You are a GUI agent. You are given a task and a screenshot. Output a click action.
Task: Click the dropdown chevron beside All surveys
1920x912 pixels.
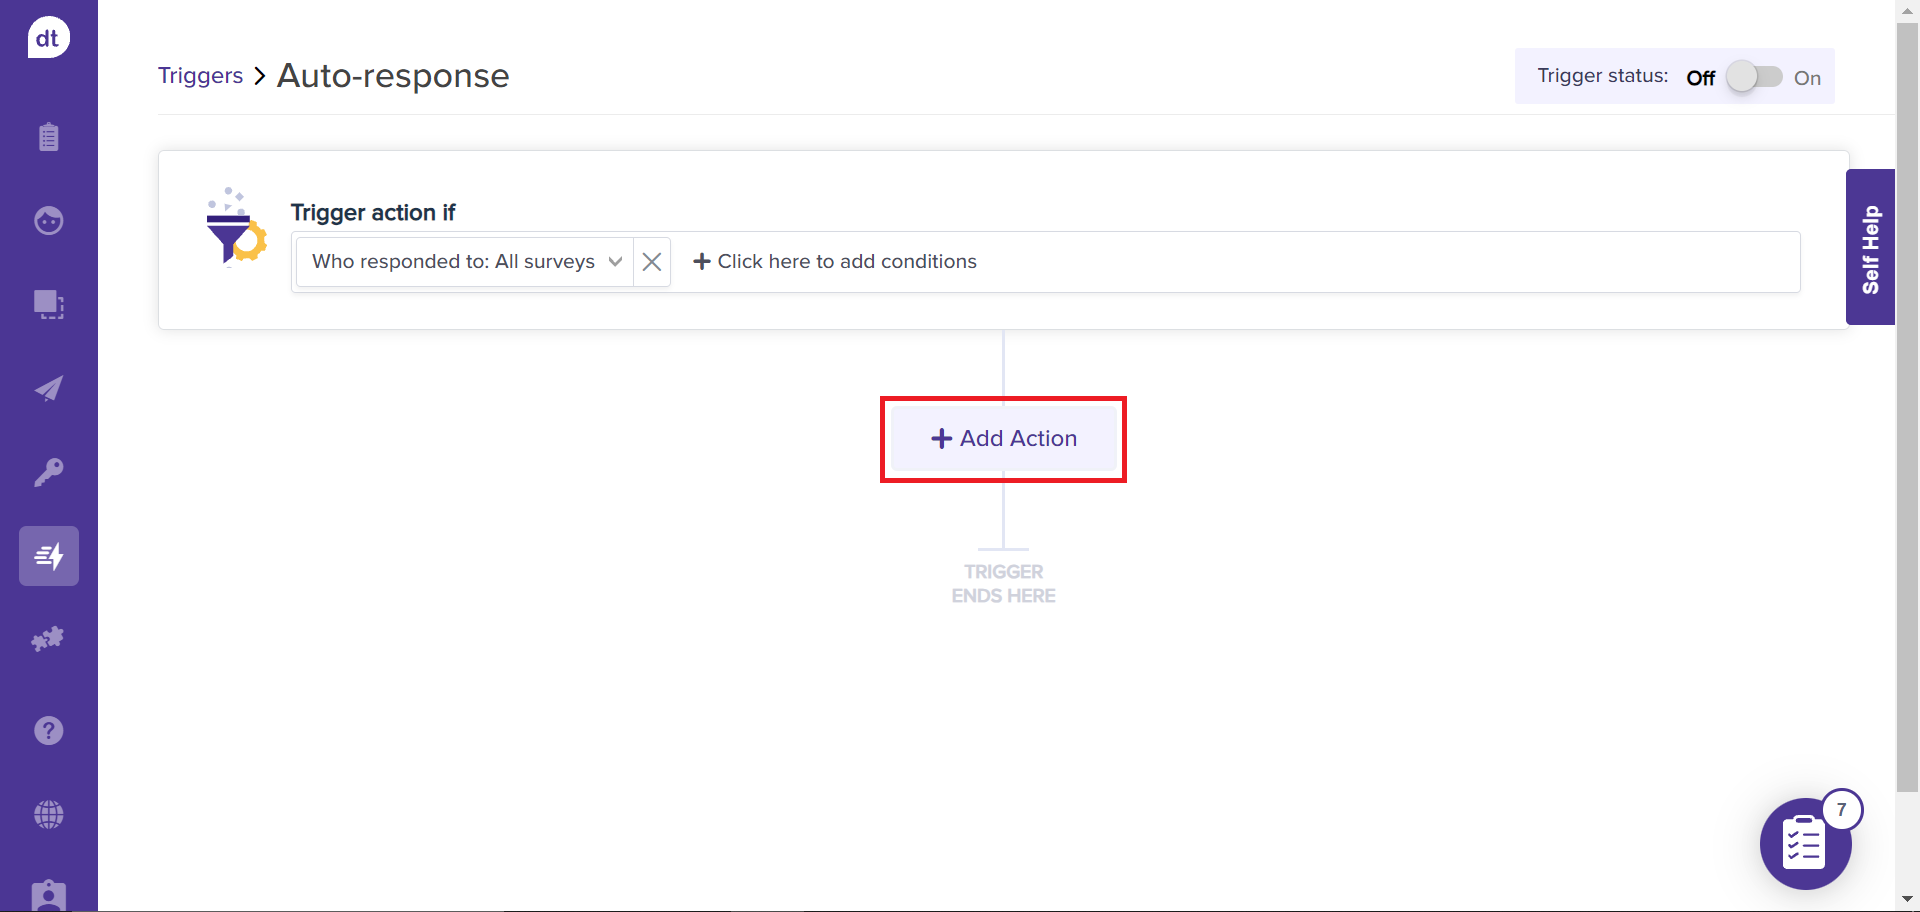[x=615, y=262]
